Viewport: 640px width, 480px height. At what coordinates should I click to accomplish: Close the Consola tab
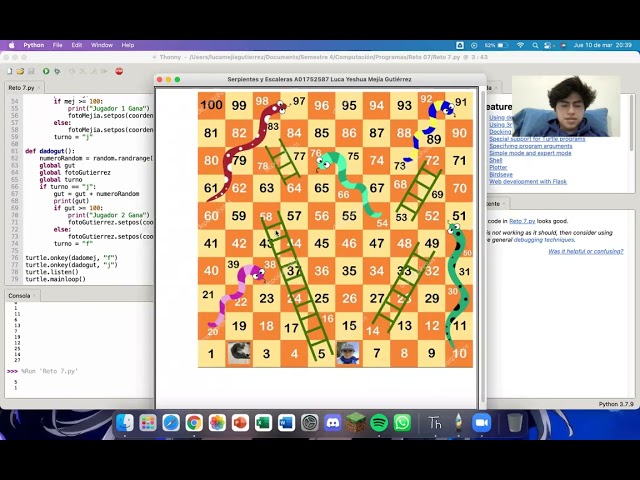[x=35, y=296]
